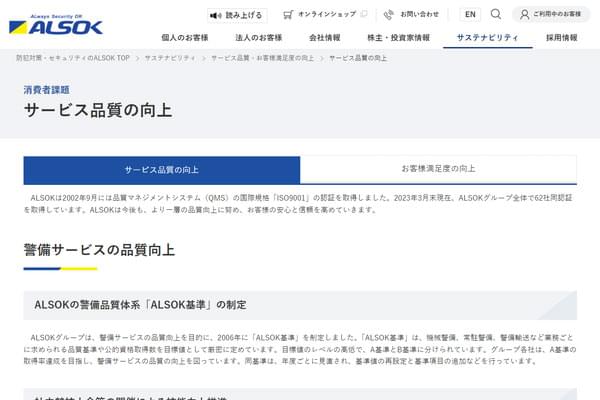The height and width of the screenshot is (400, 600).
Task: Click the 読み上げる button
Action: coord(237,15)
